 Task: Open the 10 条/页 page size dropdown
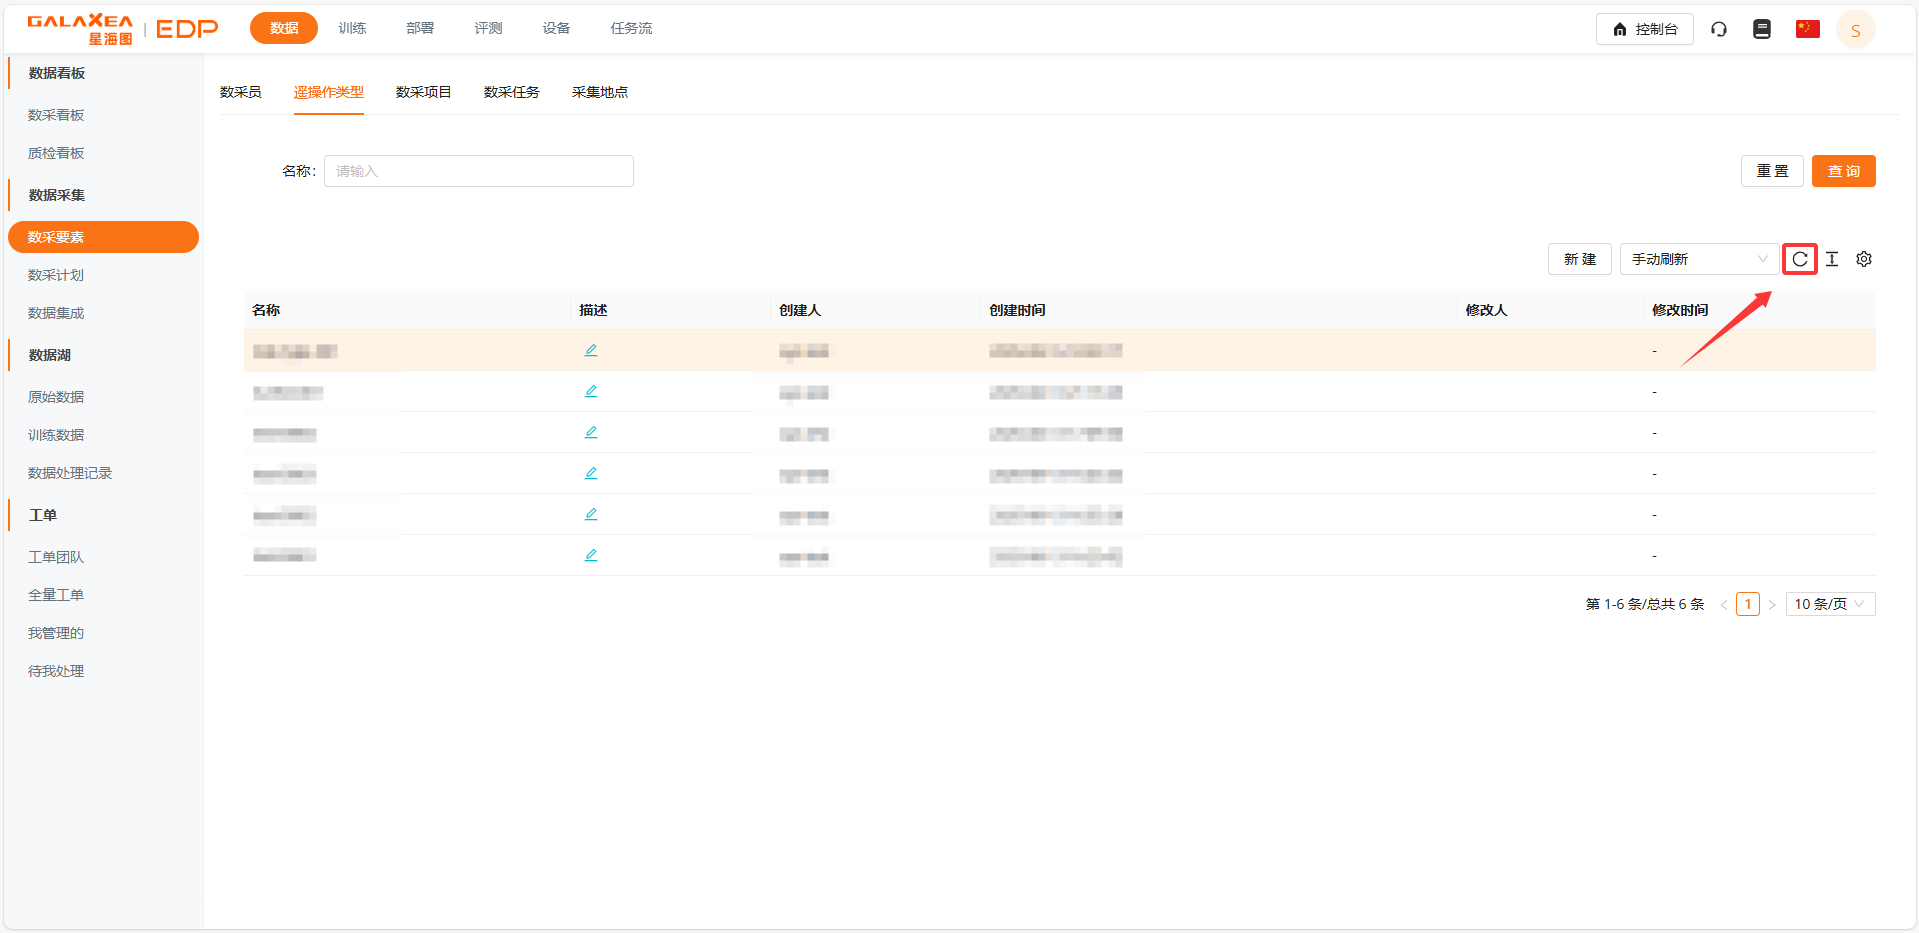tap(1829, 604)
